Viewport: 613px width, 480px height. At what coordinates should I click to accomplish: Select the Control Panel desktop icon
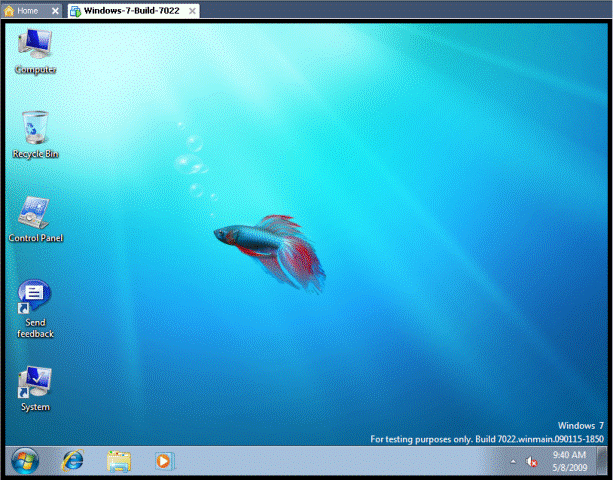tap(35, 219)
